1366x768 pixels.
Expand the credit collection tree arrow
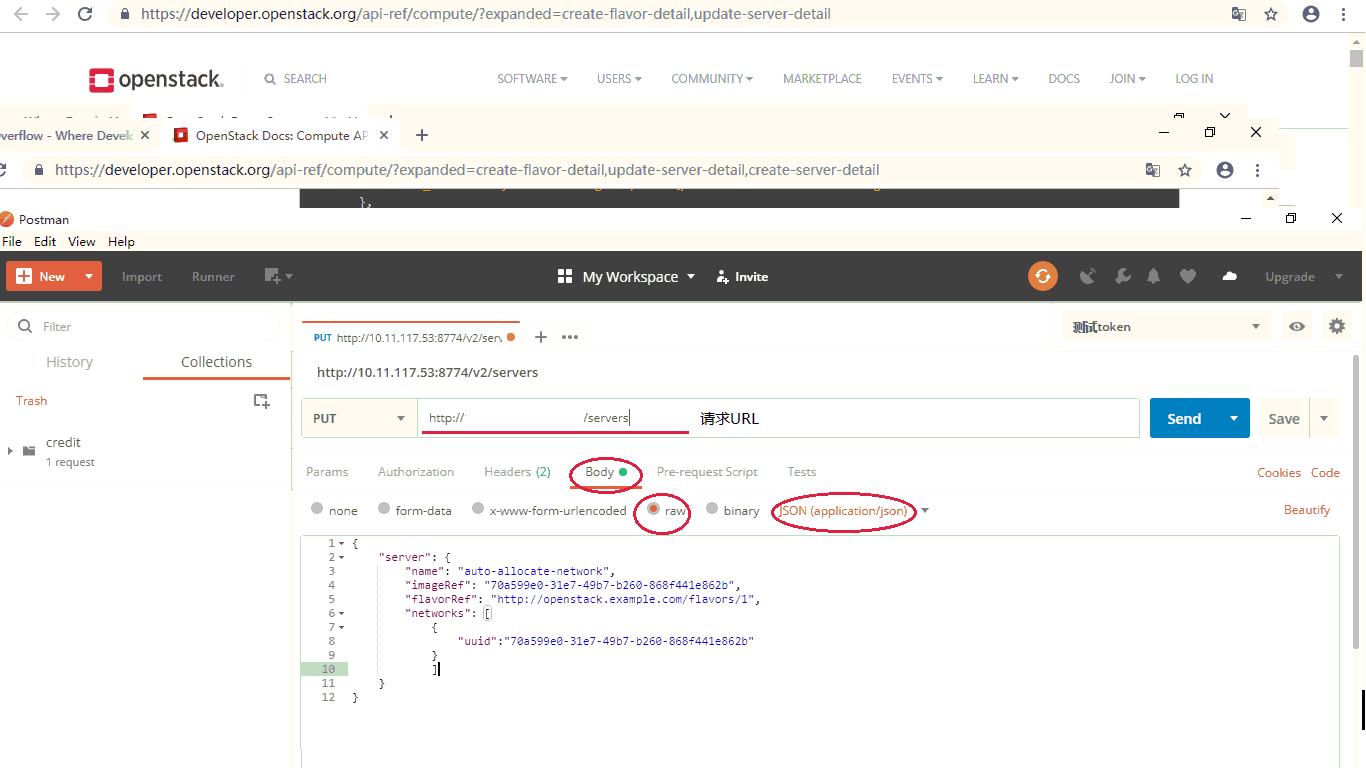click(10, 451)
